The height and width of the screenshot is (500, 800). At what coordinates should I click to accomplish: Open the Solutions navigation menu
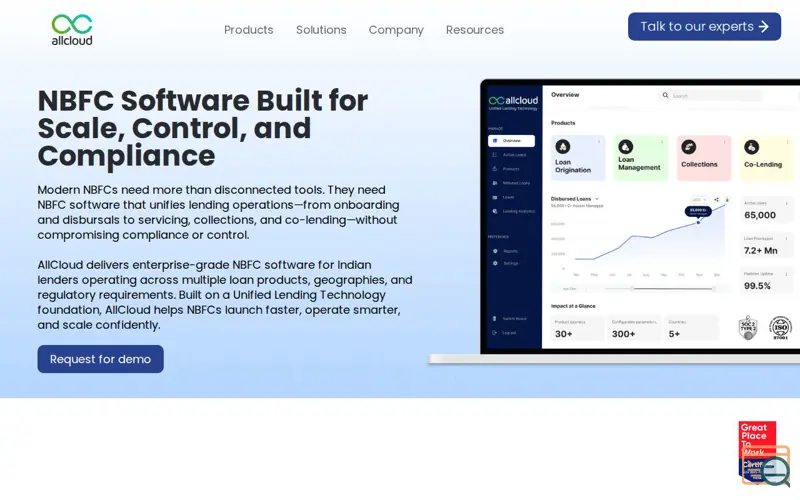[x=321, y=30]
